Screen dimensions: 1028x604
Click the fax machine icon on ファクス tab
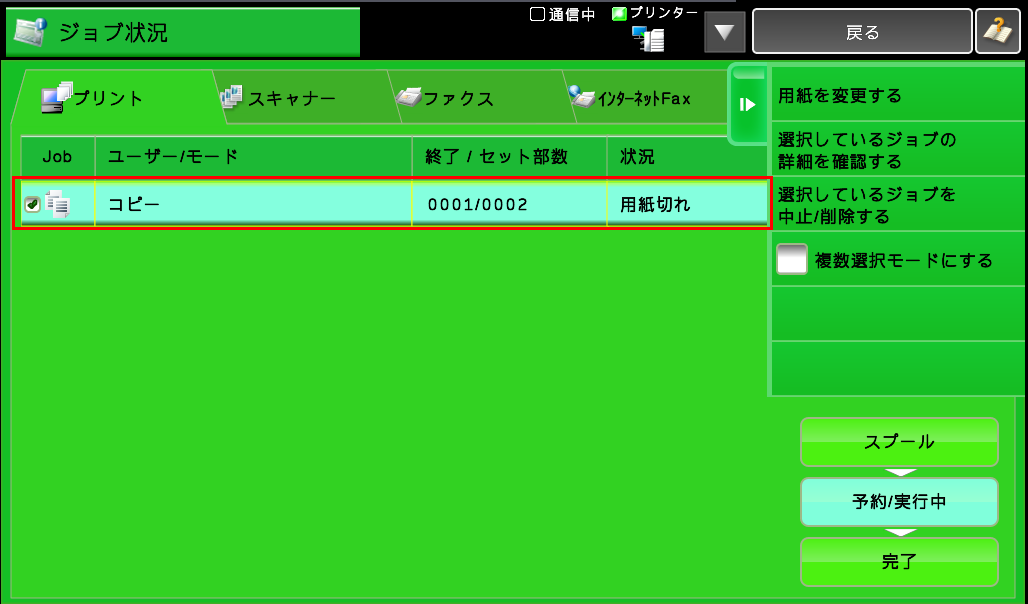408,98
